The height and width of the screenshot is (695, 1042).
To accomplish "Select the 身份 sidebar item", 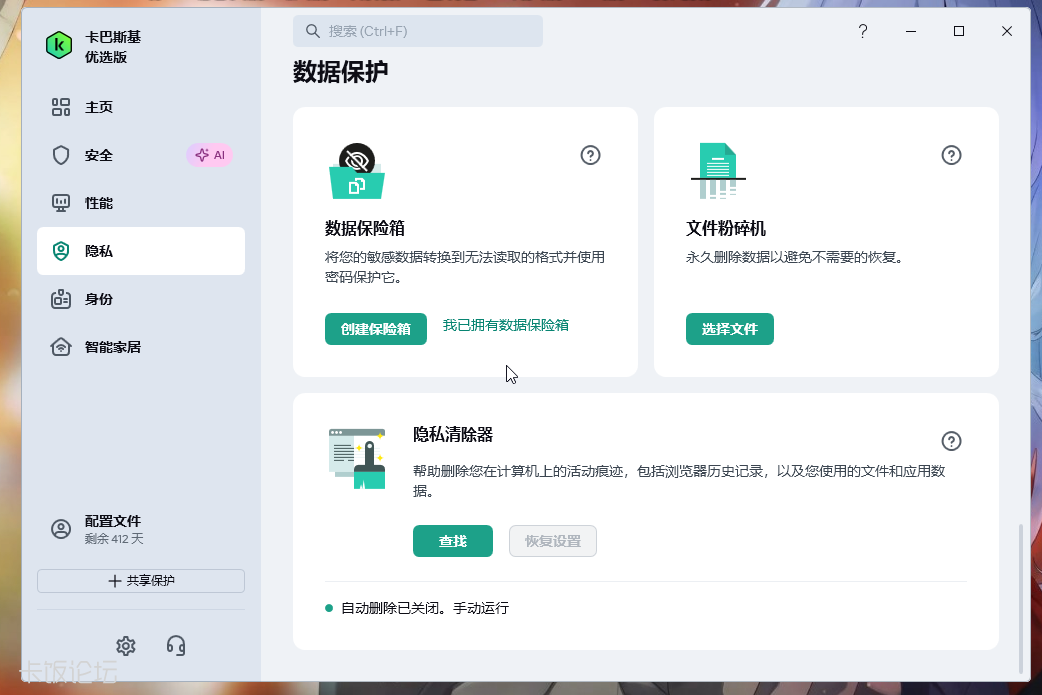I will (x=141, y=299).
